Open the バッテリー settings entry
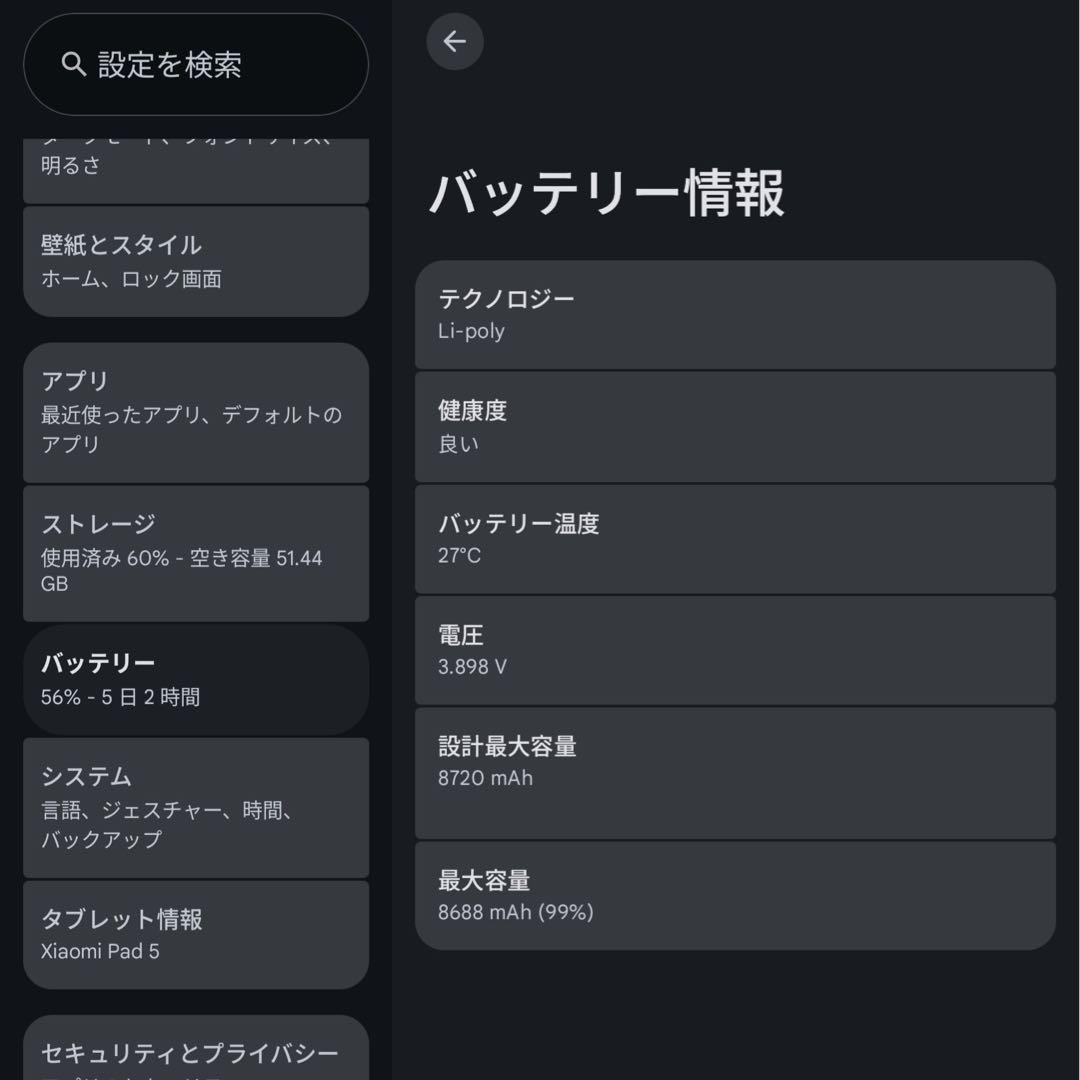 (x=195, y=680)
